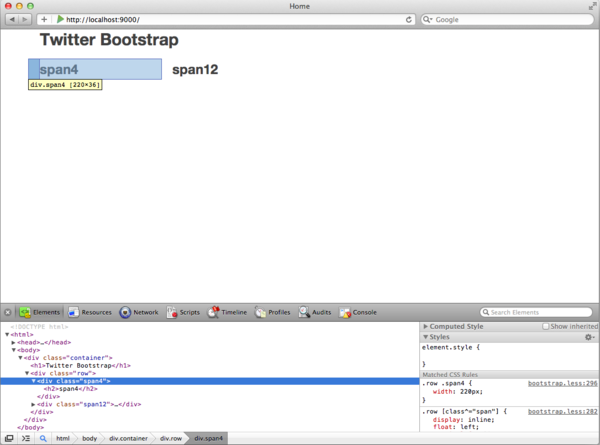Select body in the breadcrumb bar
600x445 pixels.
pos(90,438)
